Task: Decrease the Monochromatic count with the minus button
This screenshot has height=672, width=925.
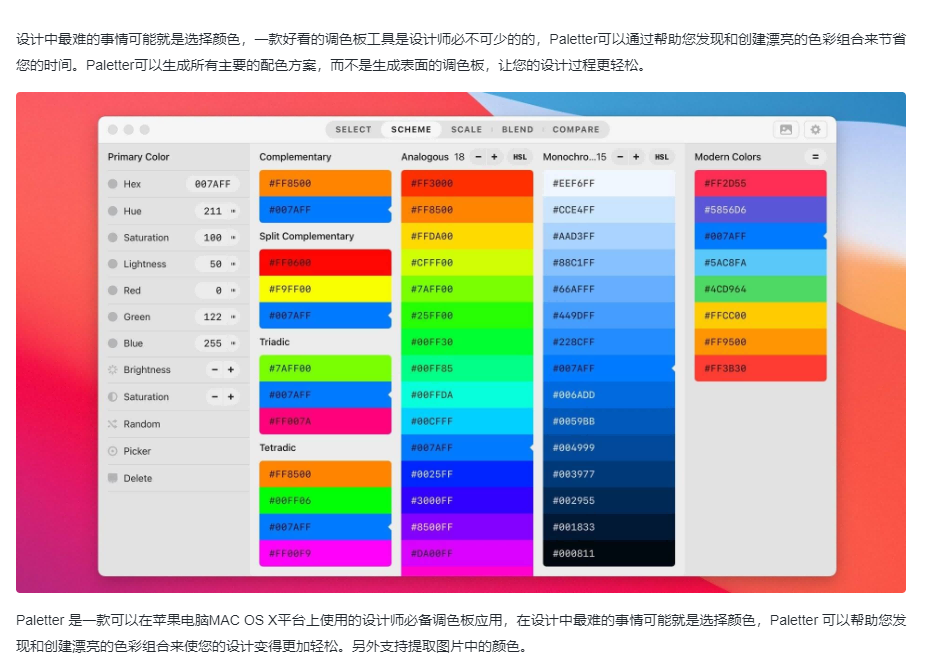Action: pyautogui.click(x=620, y=157)
